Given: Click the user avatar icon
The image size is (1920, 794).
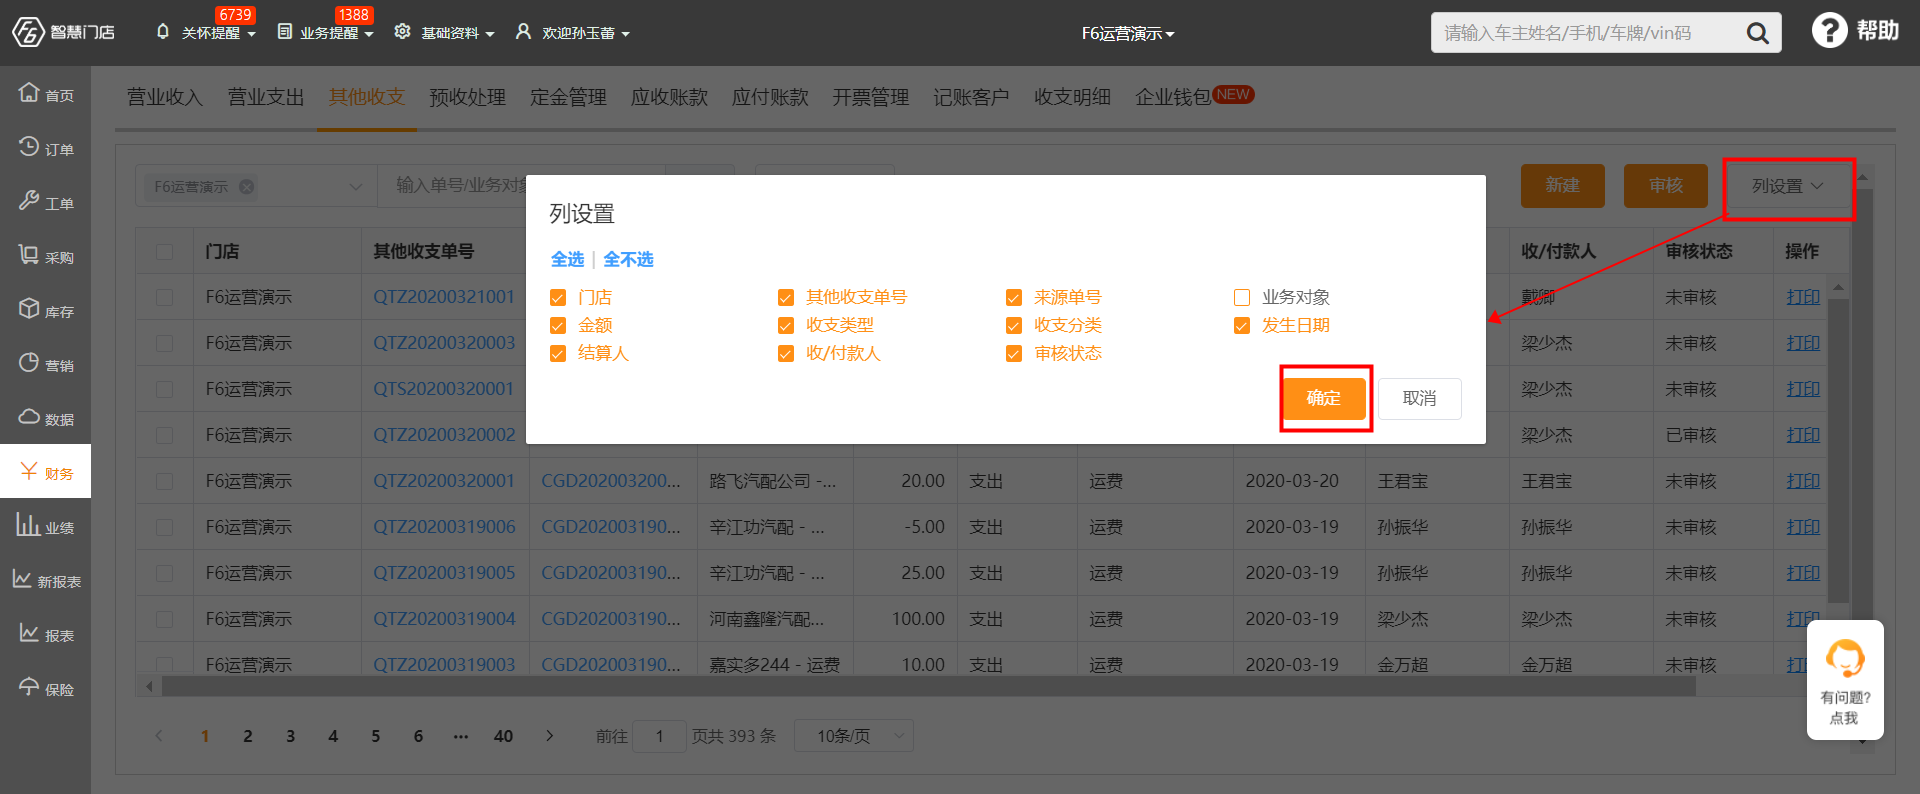Looking at the screenshot, I should [x=523, y=32].
